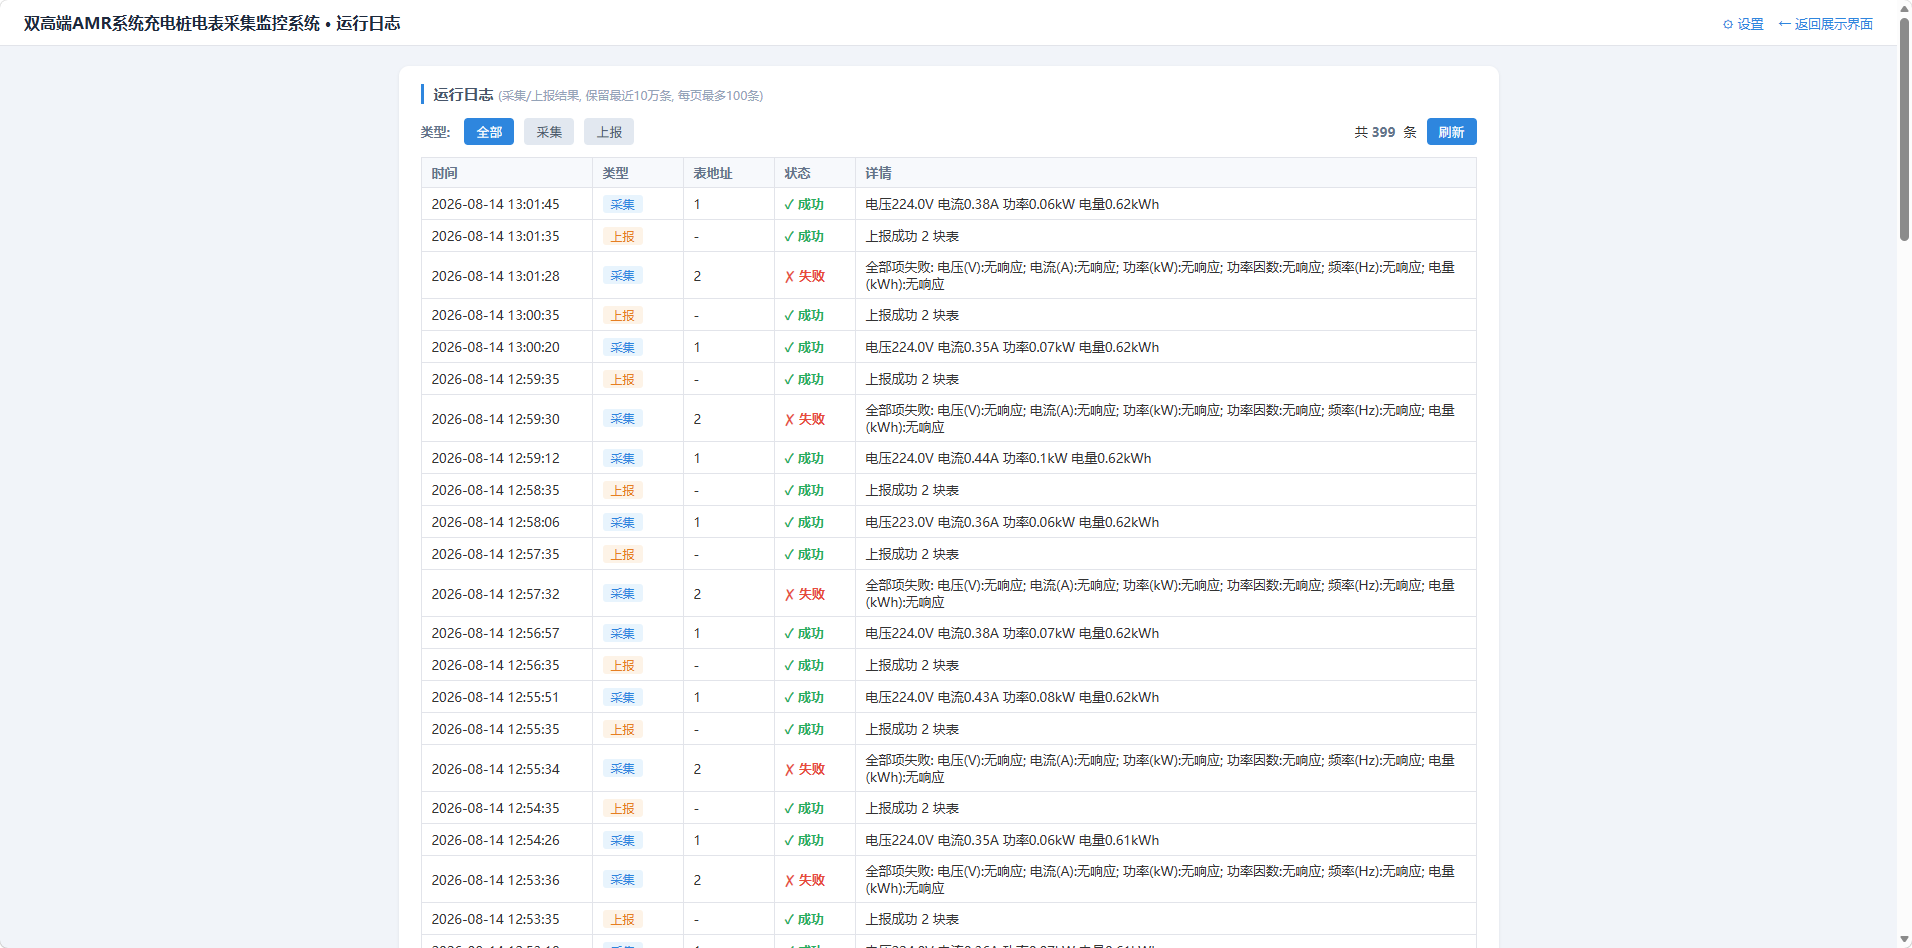Click timestamp 2026-08-14 12:59:30
1912x948 pixels.
pos(496,419)
